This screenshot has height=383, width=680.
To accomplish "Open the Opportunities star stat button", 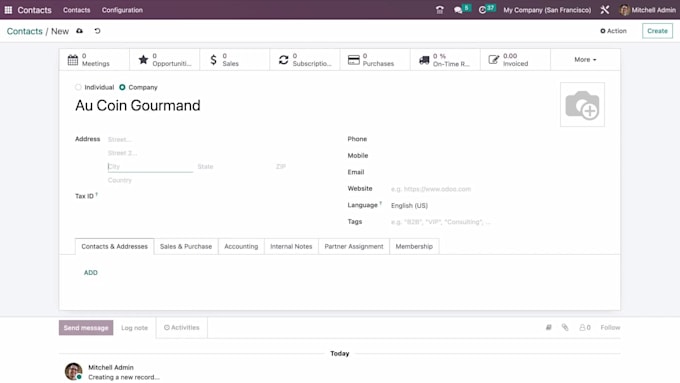I will [165, 59].
